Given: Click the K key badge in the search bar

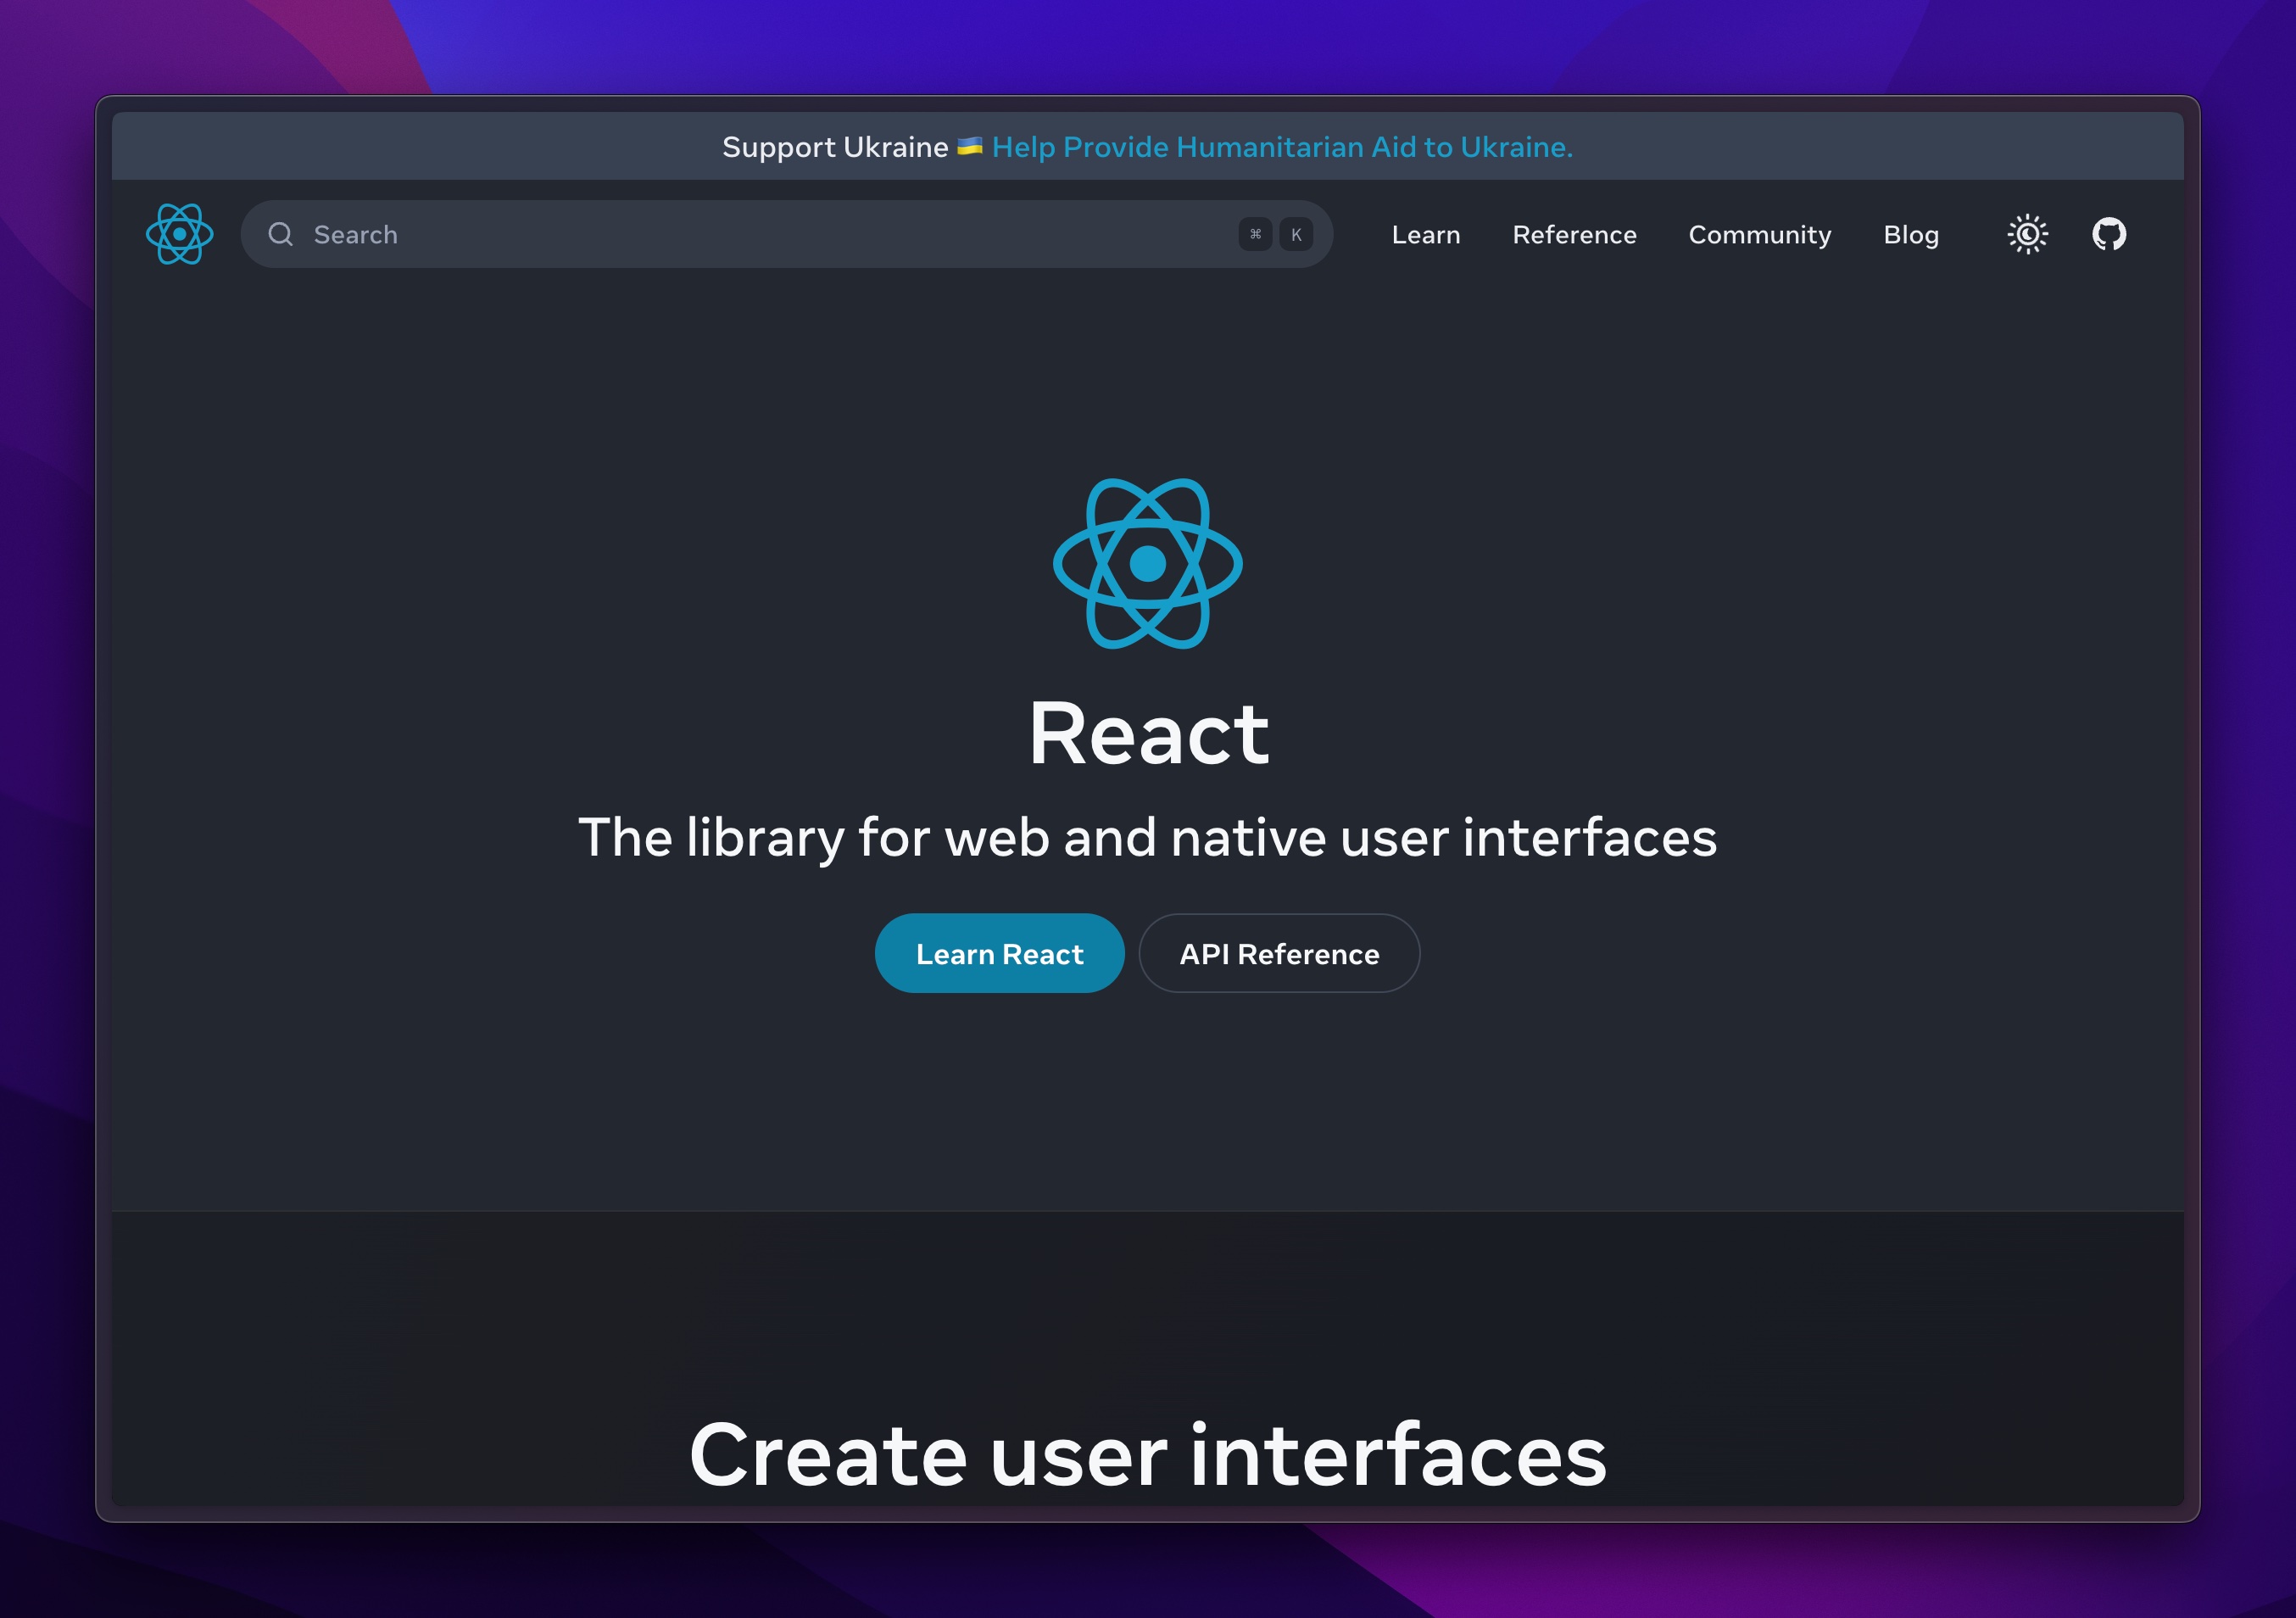Looking at the screenshot, I should pyautogui.click(x=1296, y=234).
